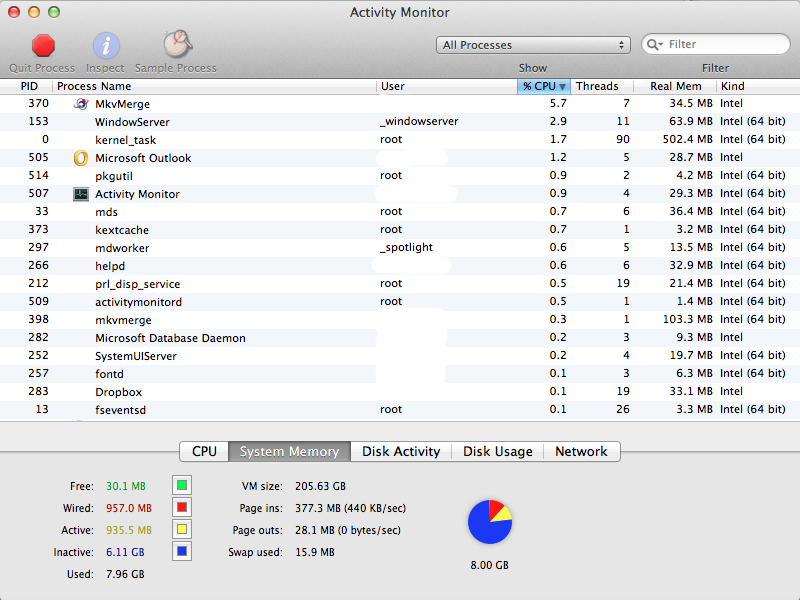Select the mds process row
Viewport: 800px width, 600px height.
[x=400, y=212]
